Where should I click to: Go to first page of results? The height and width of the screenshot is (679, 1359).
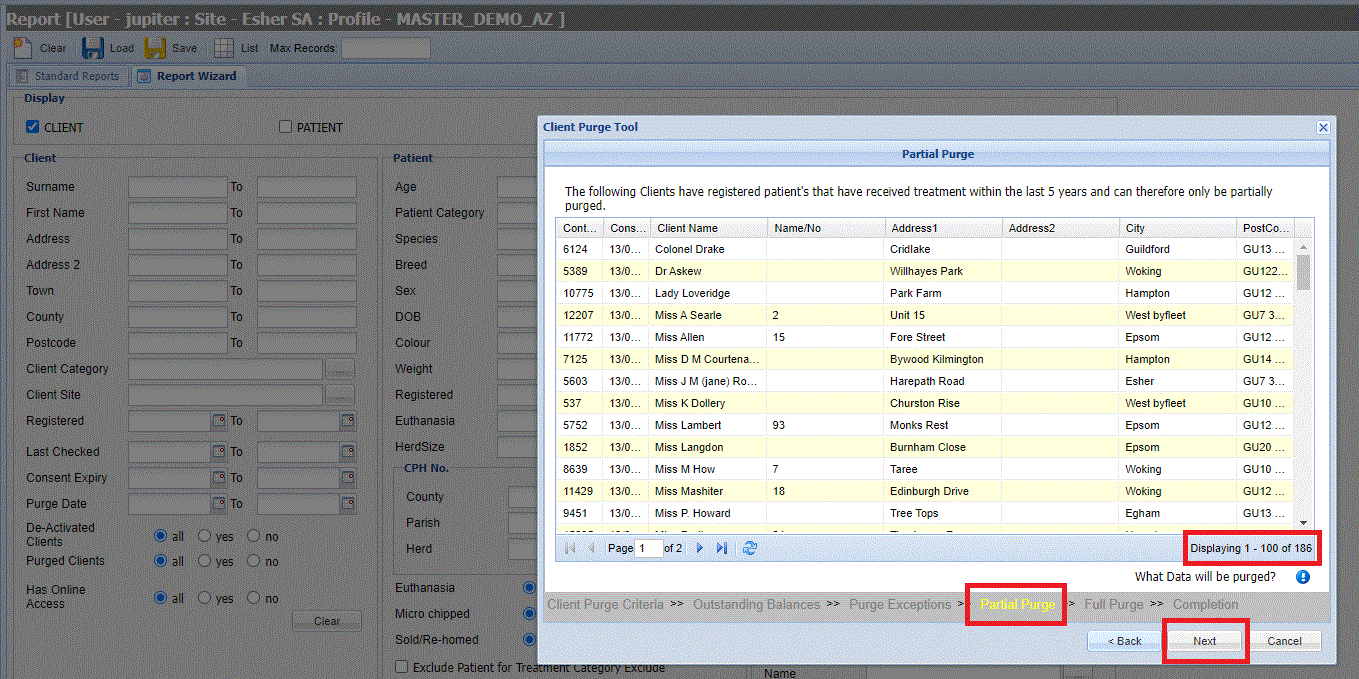click(570, 548)
